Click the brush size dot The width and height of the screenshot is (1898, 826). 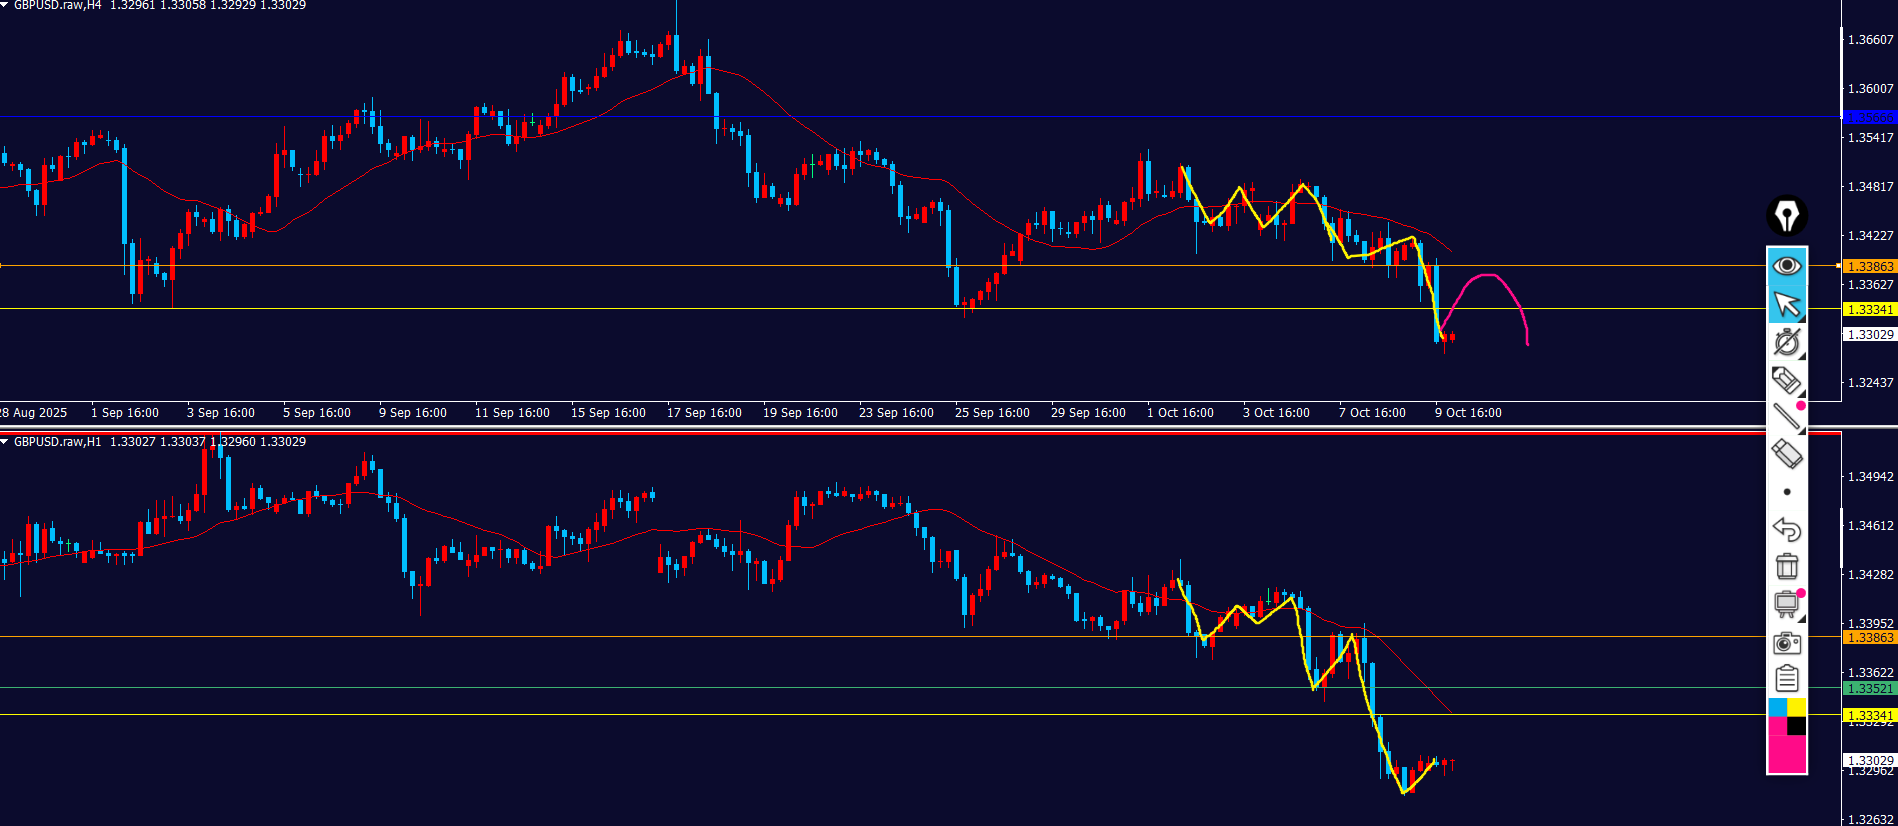click(x=1787, y=492)
